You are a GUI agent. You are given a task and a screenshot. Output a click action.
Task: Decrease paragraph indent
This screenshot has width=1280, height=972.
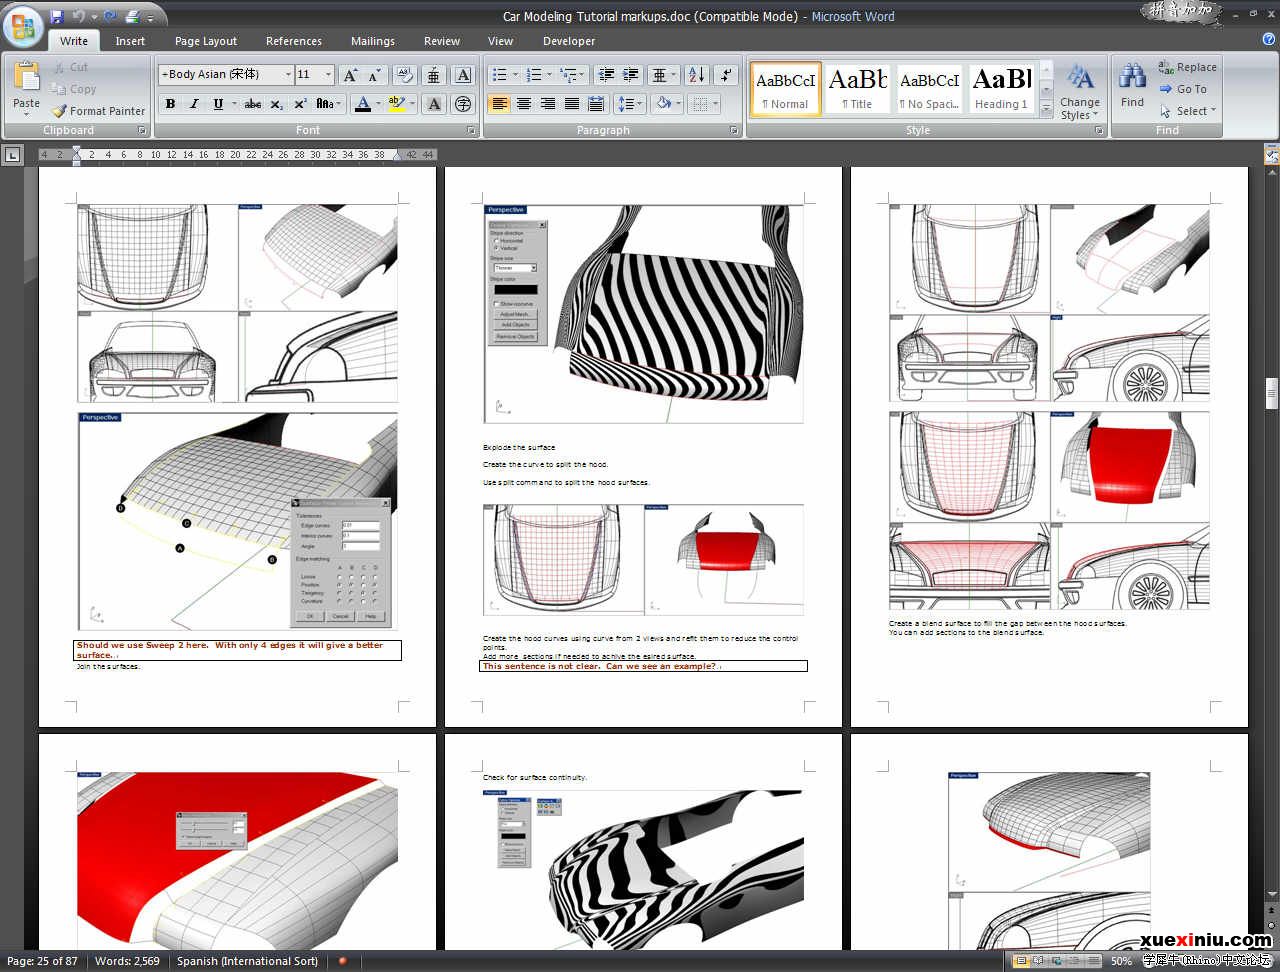point(606,75)
